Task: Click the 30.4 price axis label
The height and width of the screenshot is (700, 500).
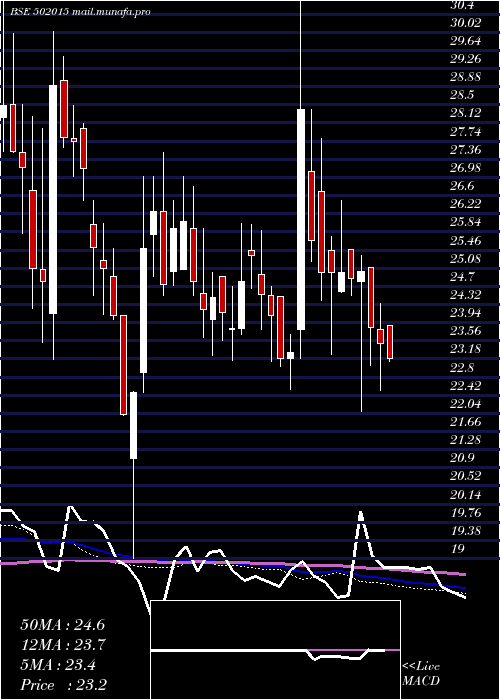Action: (462, 4)
